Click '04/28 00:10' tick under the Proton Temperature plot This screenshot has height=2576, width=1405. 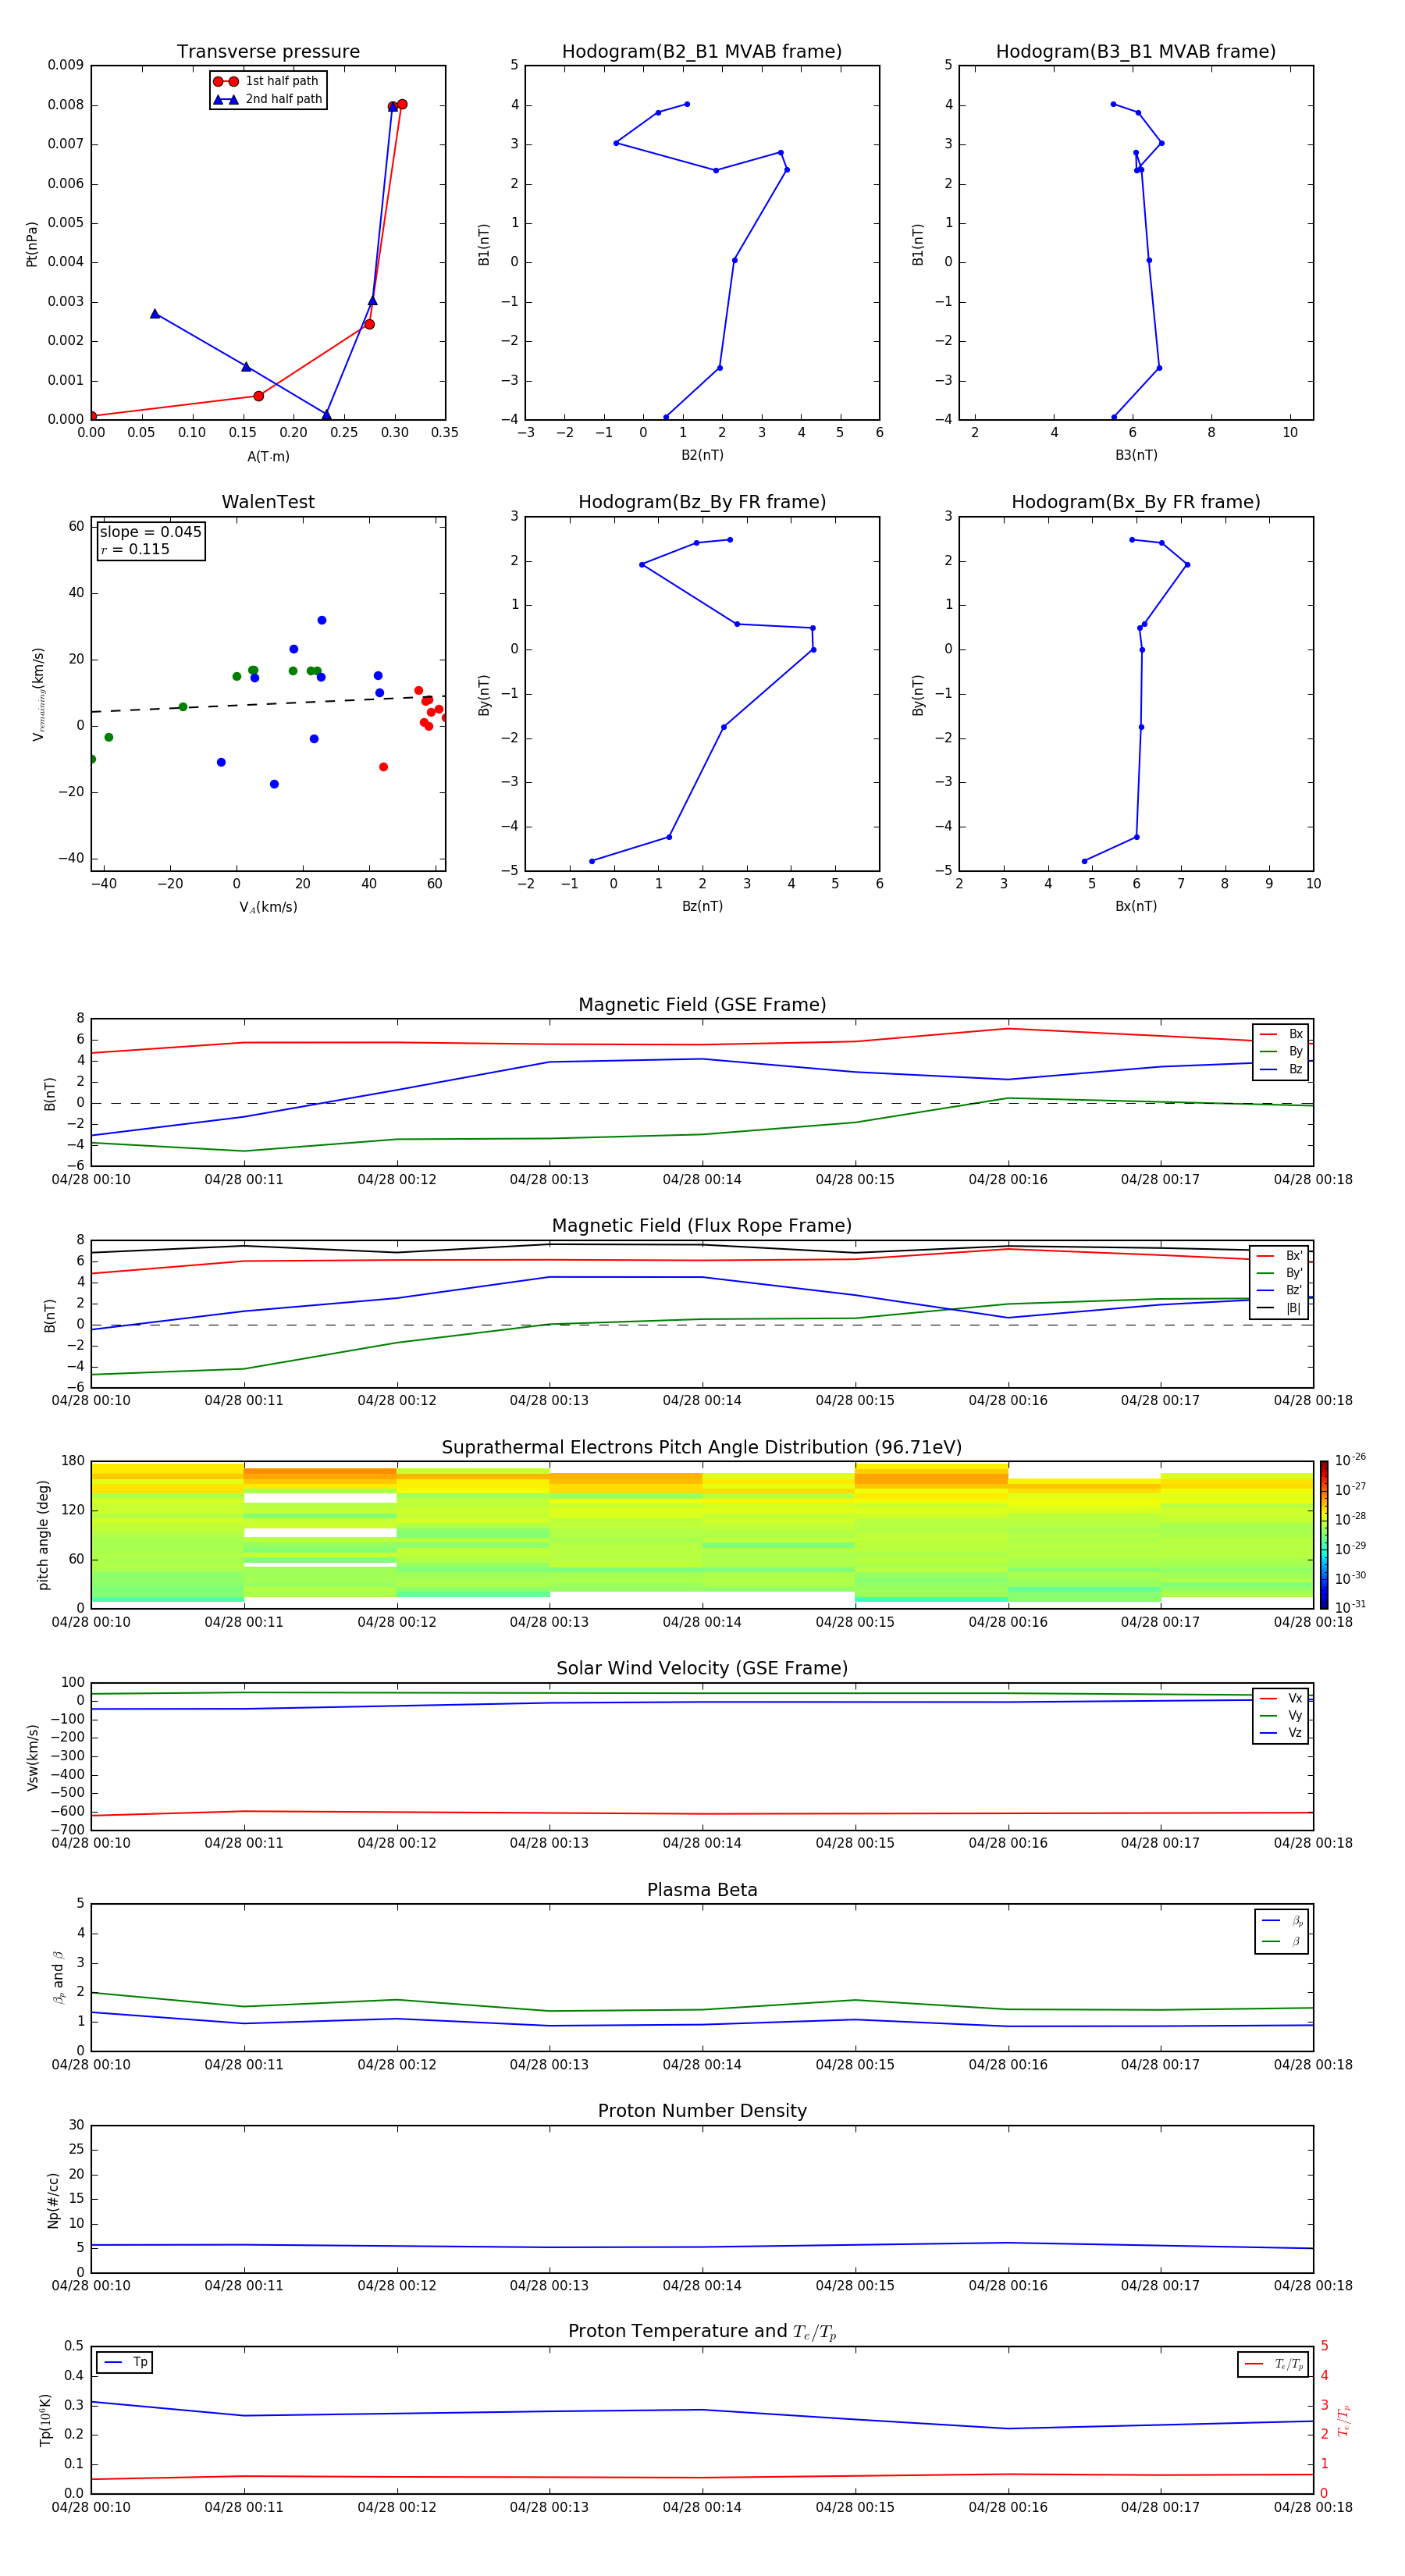pyautogui.click(x=91, y=2507)
